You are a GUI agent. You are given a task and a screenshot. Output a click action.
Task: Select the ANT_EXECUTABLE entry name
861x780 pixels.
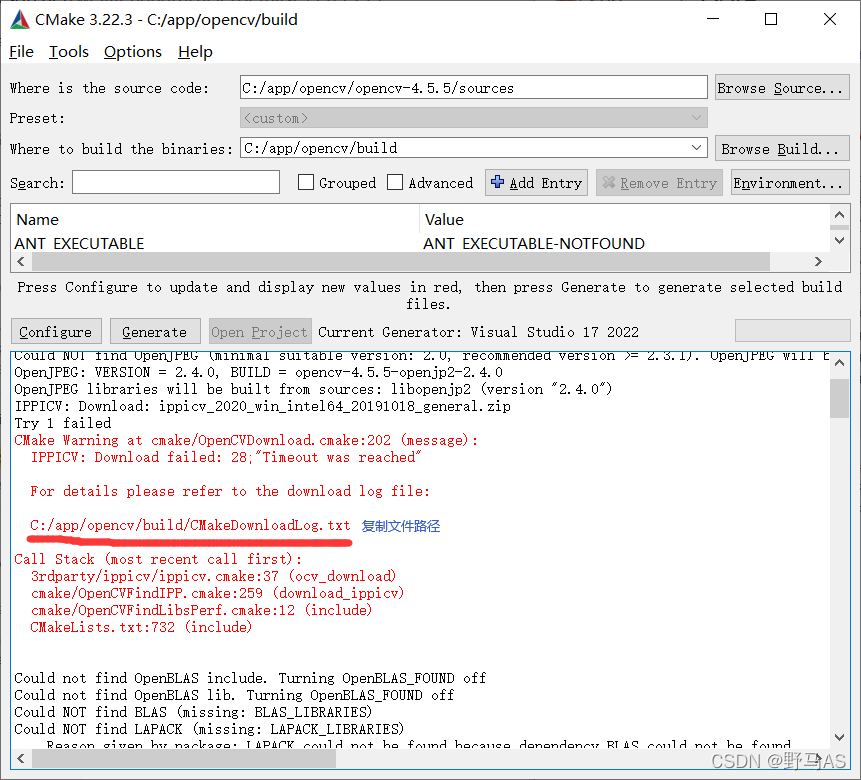pos(80,243)
